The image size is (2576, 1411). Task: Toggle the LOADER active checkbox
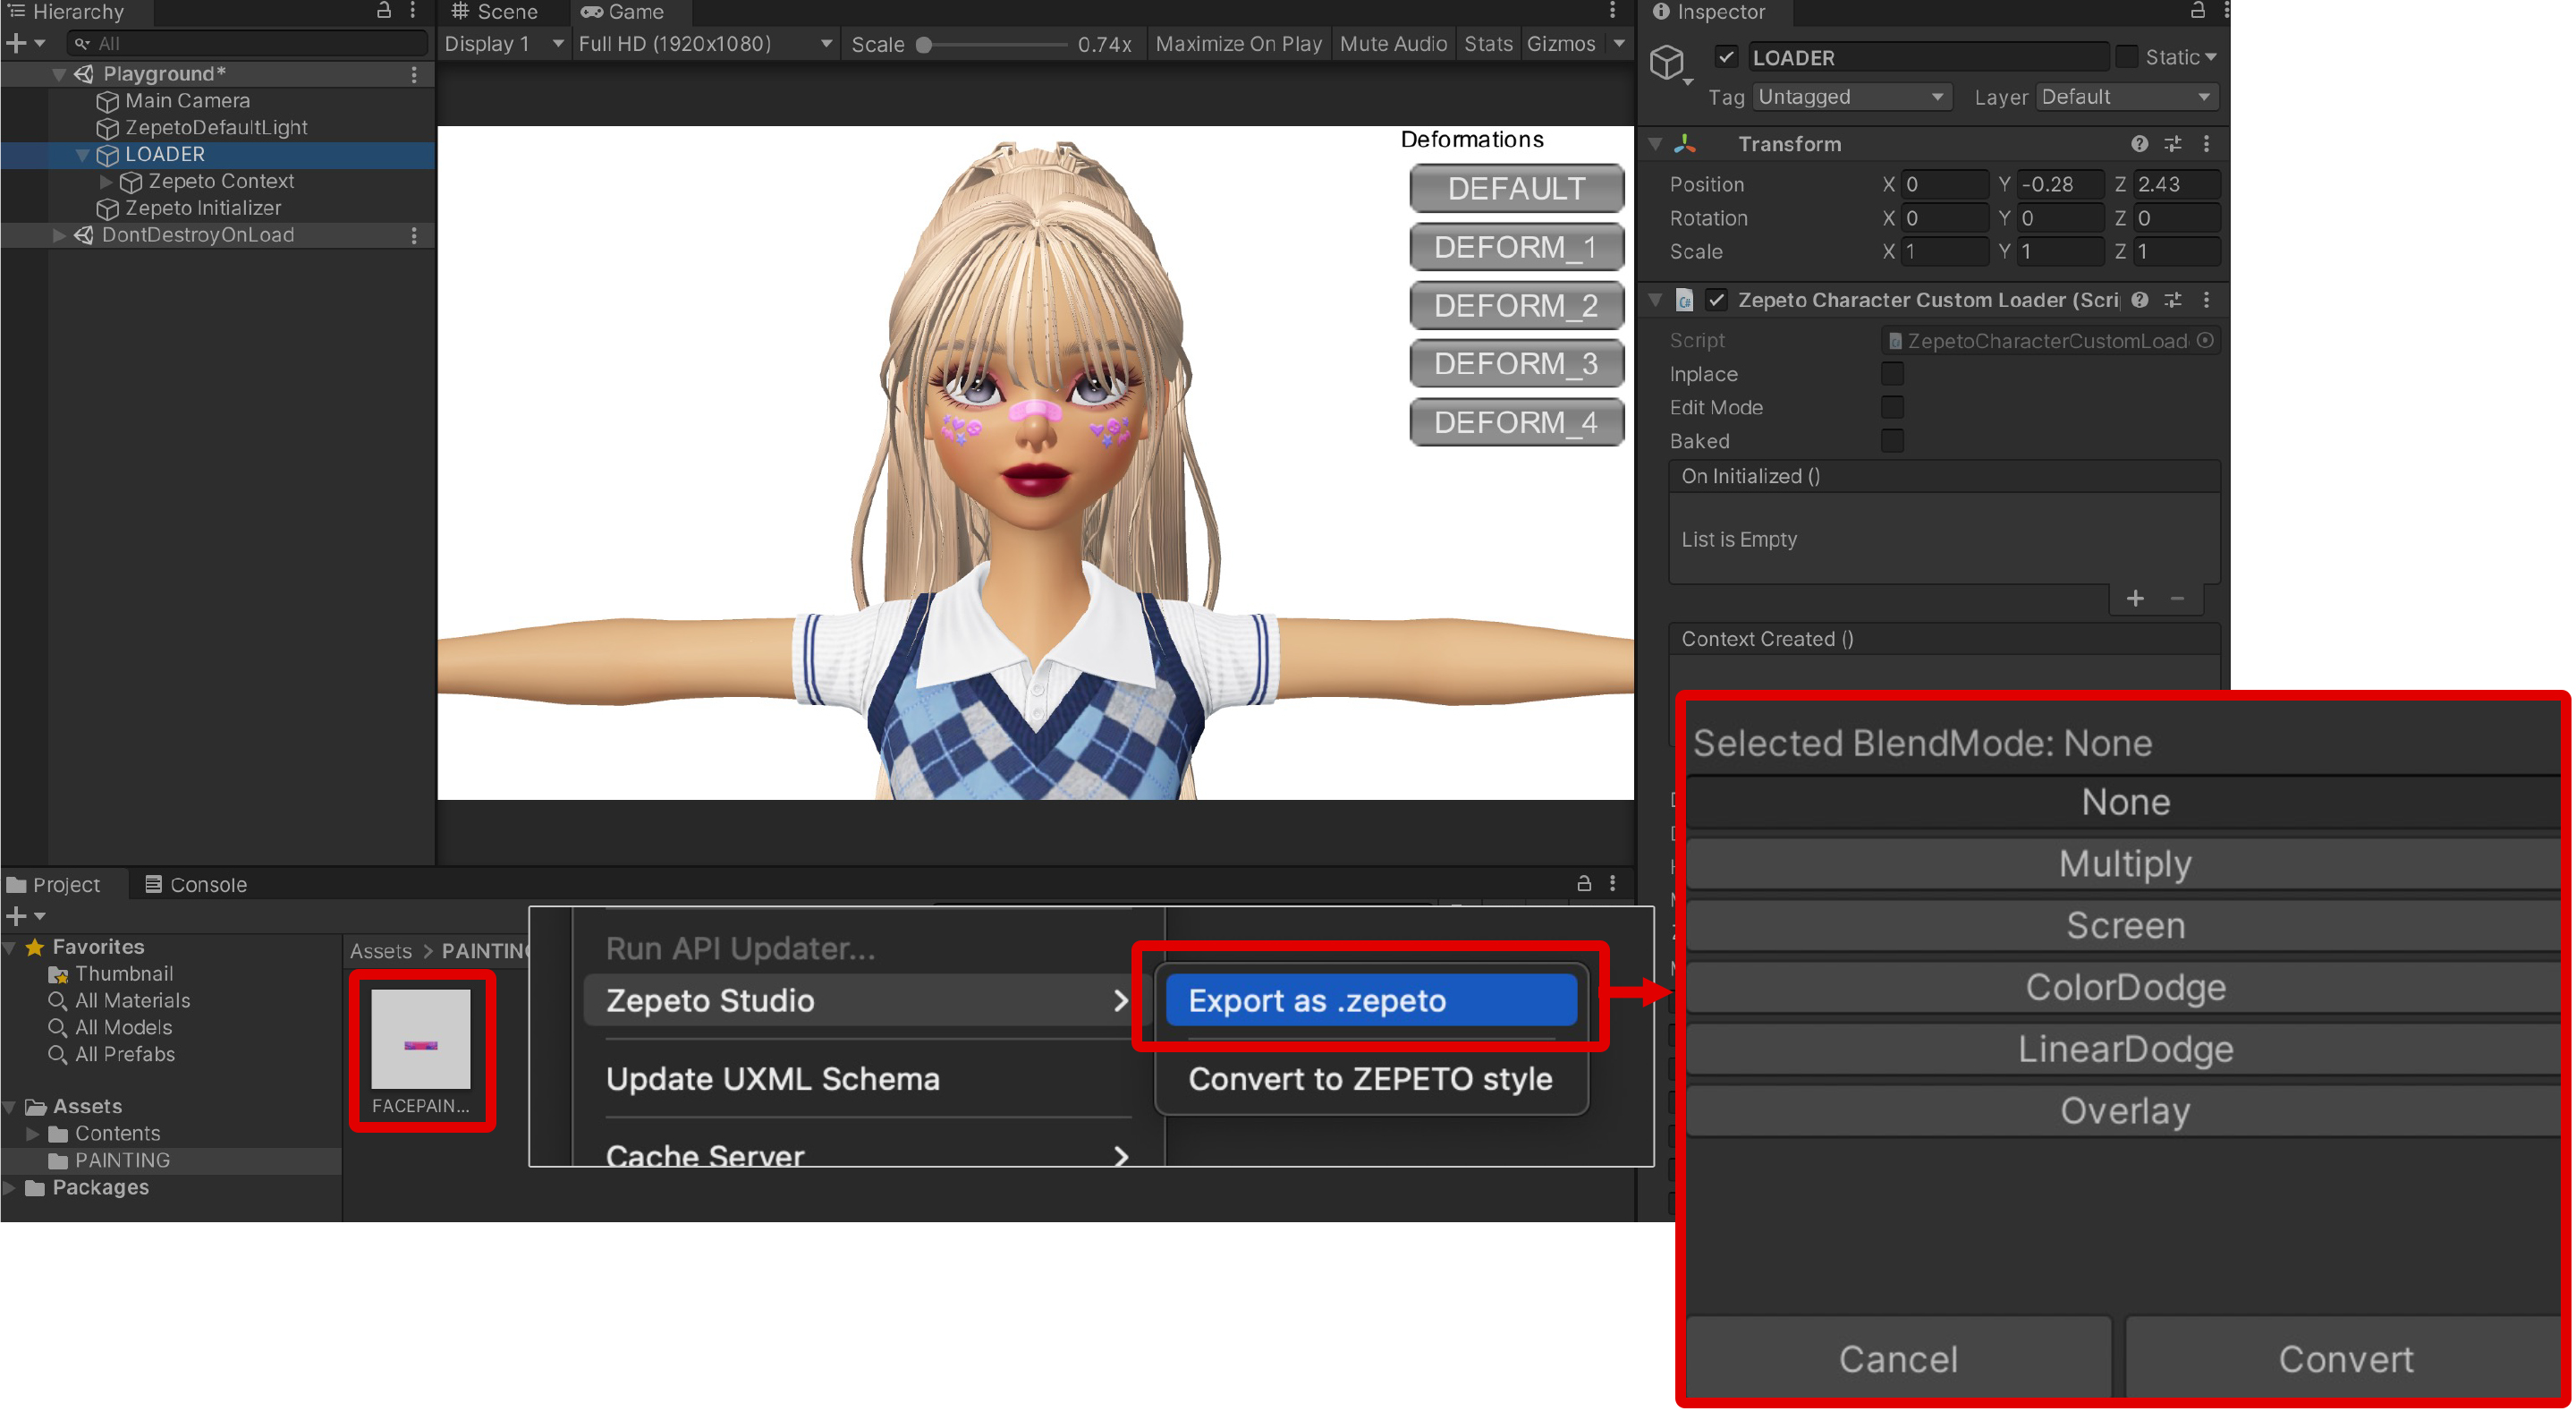[1726, 57]
